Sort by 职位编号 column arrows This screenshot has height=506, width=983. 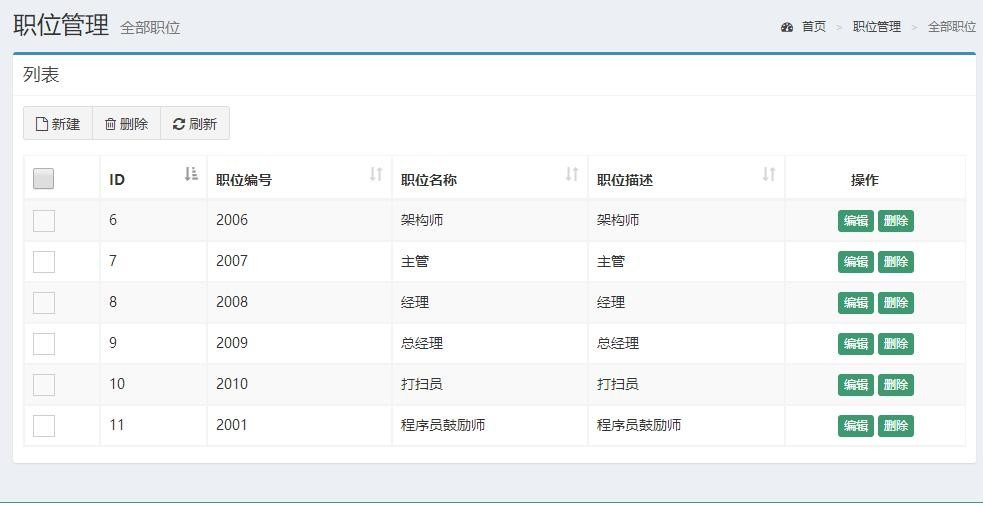376,174
